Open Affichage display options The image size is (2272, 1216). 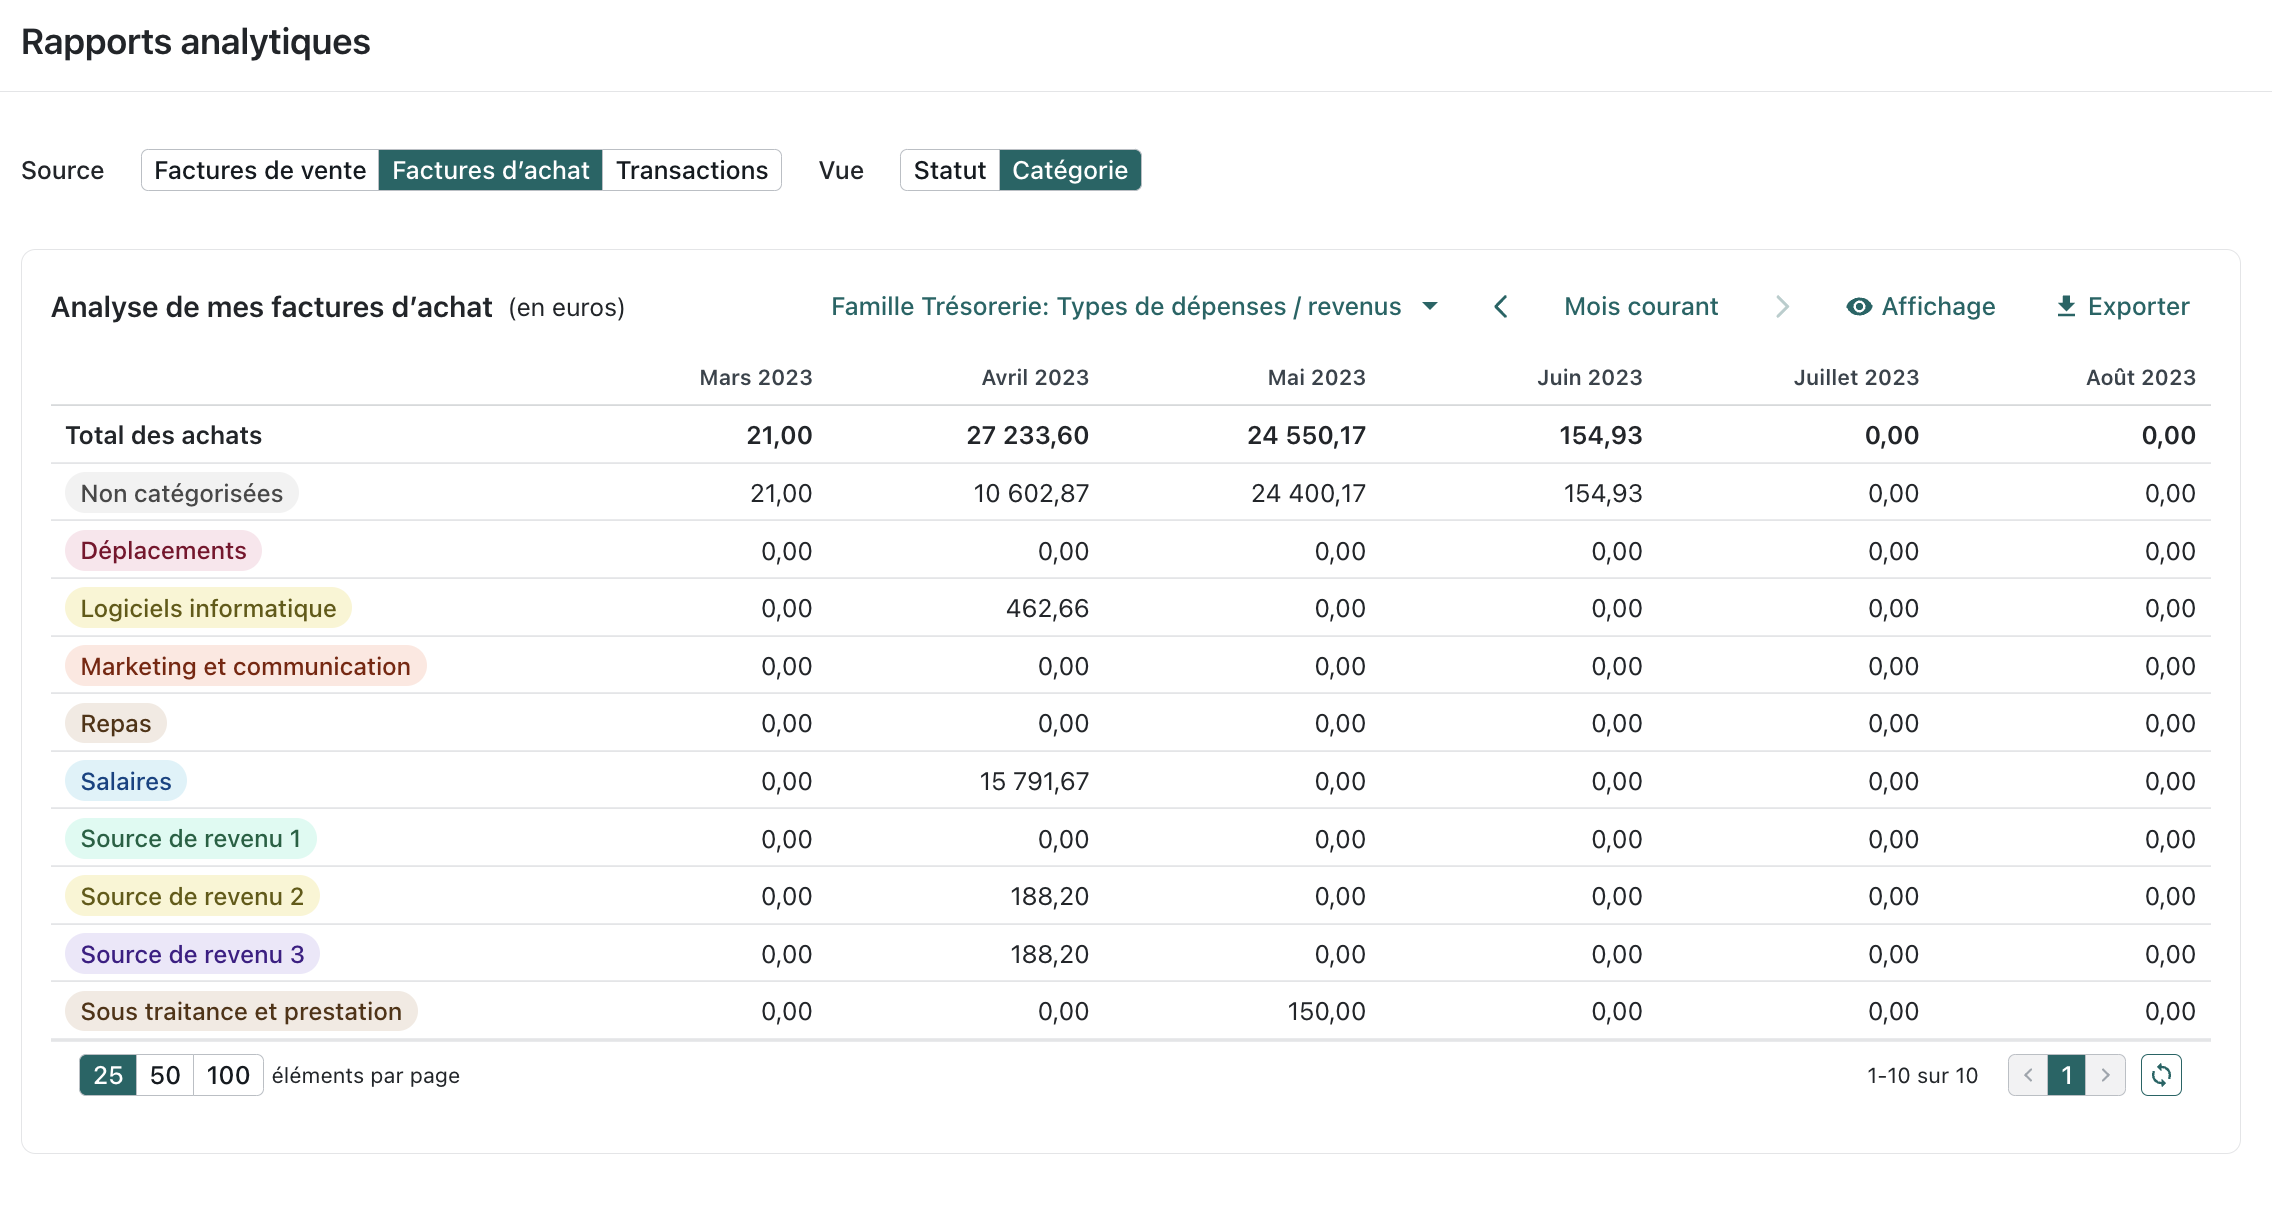pos(1921,306)
